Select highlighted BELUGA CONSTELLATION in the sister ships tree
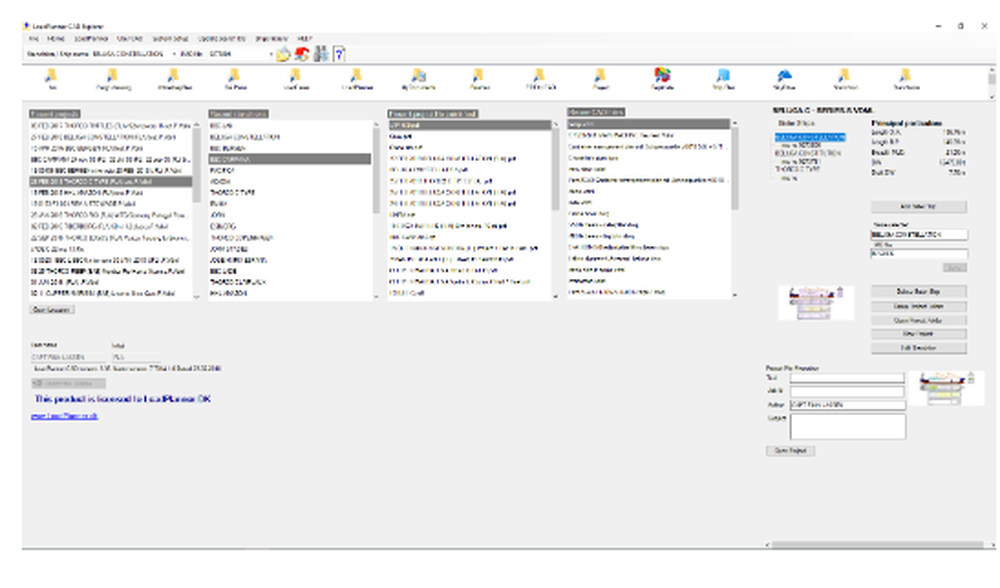 click(x=810, y=137)
